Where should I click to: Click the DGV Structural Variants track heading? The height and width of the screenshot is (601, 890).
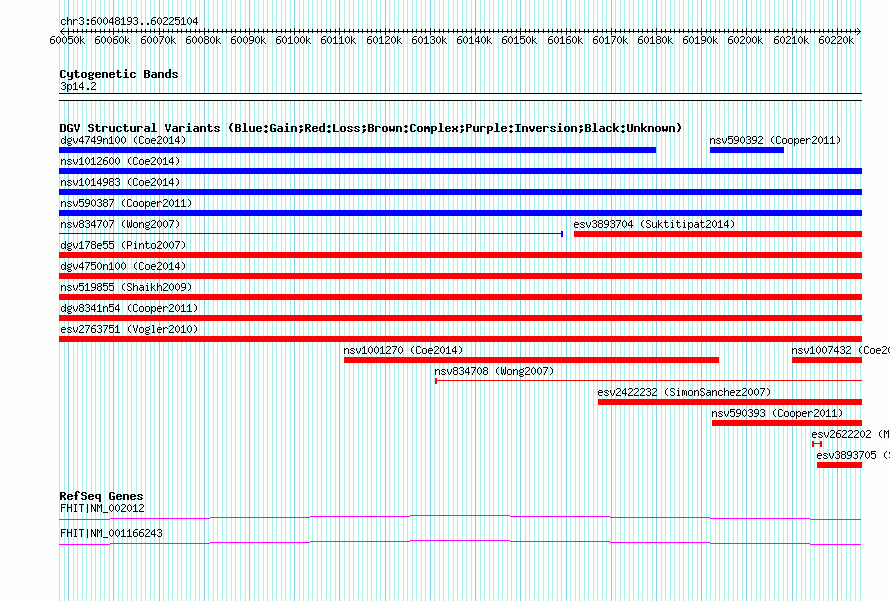click(x=371, y=128)
